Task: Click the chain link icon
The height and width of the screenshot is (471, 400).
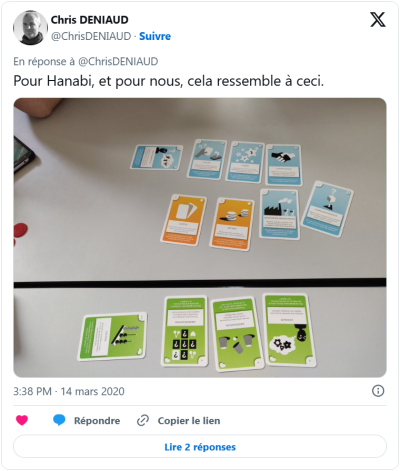Action: coord(143,420)
